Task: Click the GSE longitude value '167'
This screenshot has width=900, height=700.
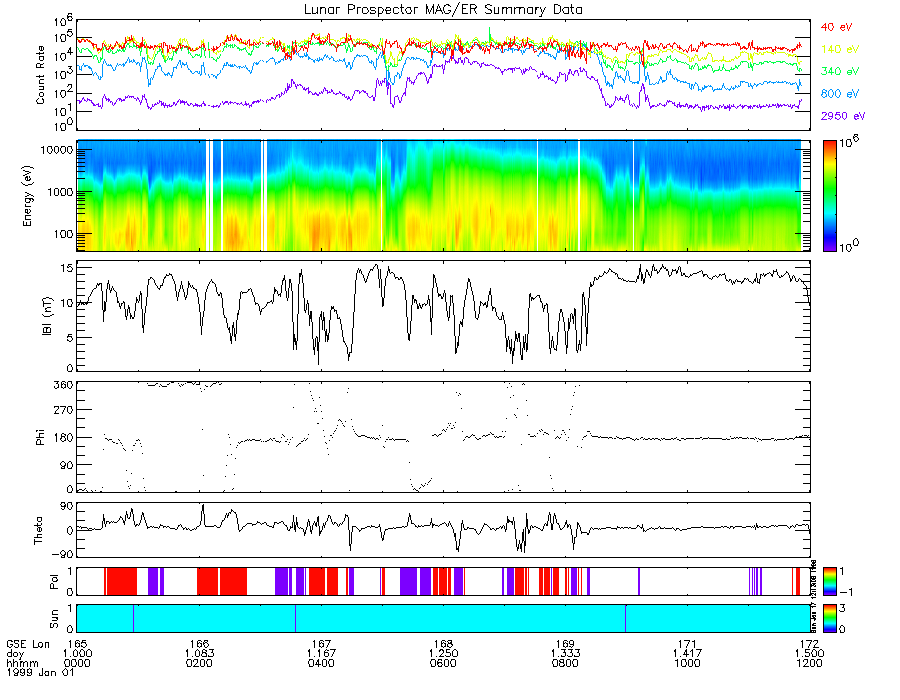Action: [x=321, y=644]
